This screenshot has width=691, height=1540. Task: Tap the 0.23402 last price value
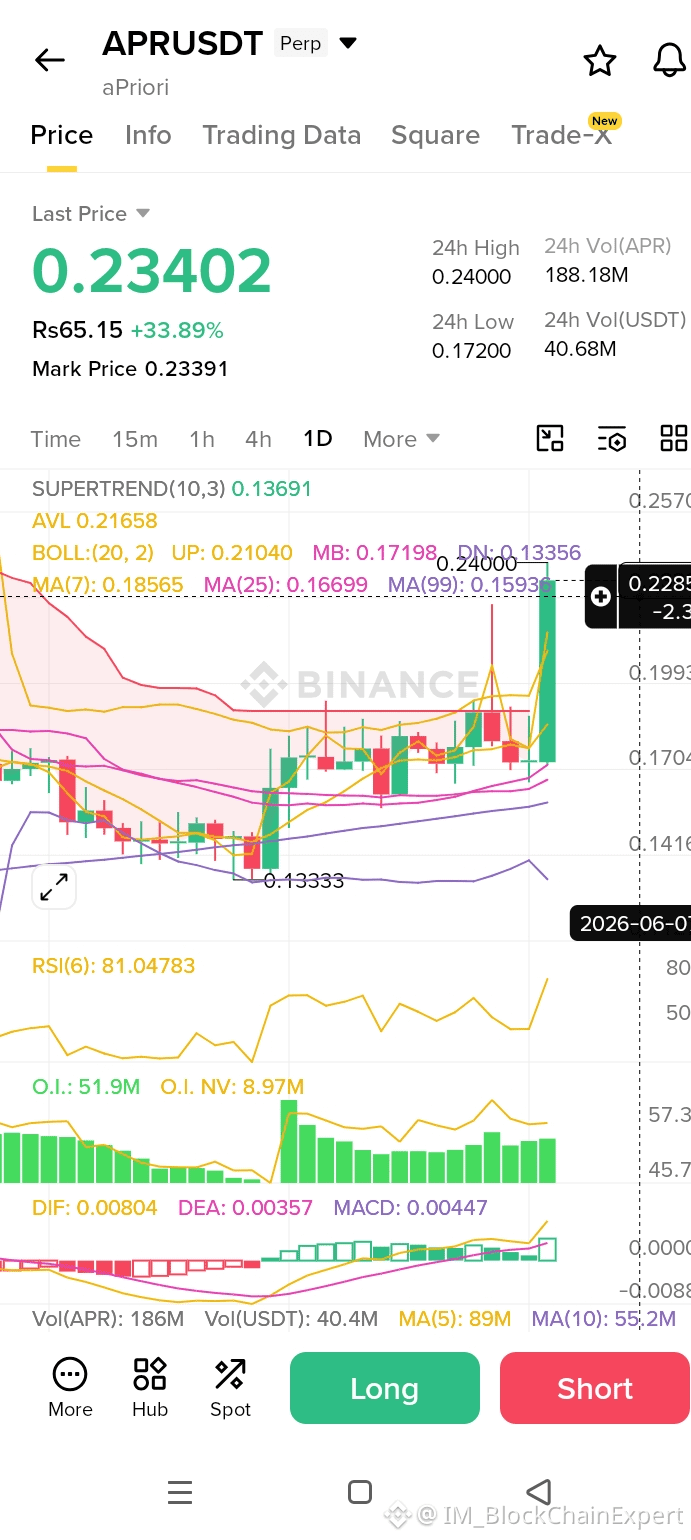pyautogui.click(x=152, y=271)
